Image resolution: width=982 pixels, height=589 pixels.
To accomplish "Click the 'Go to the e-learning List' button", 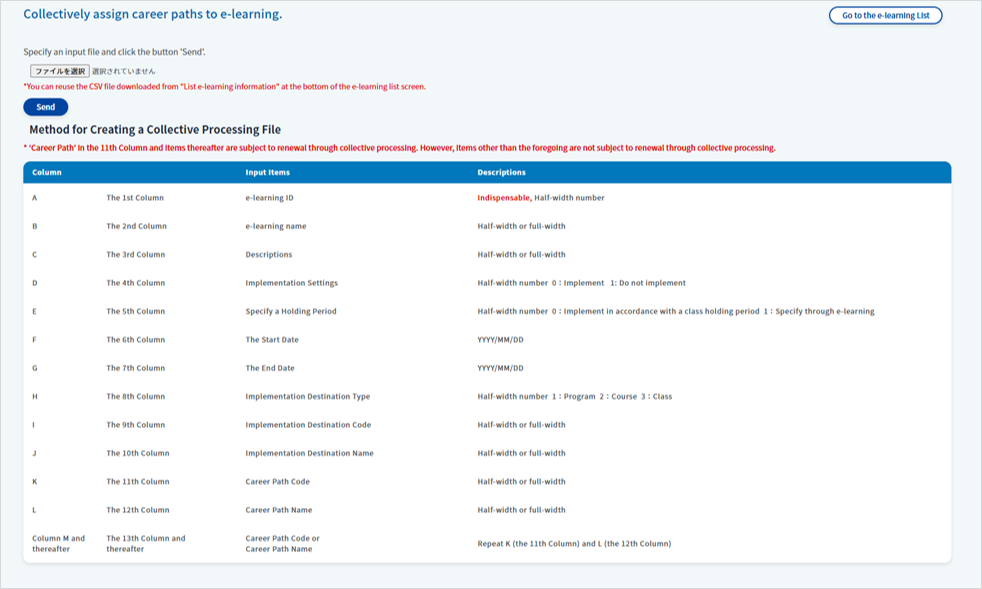I will coord(885,15).
